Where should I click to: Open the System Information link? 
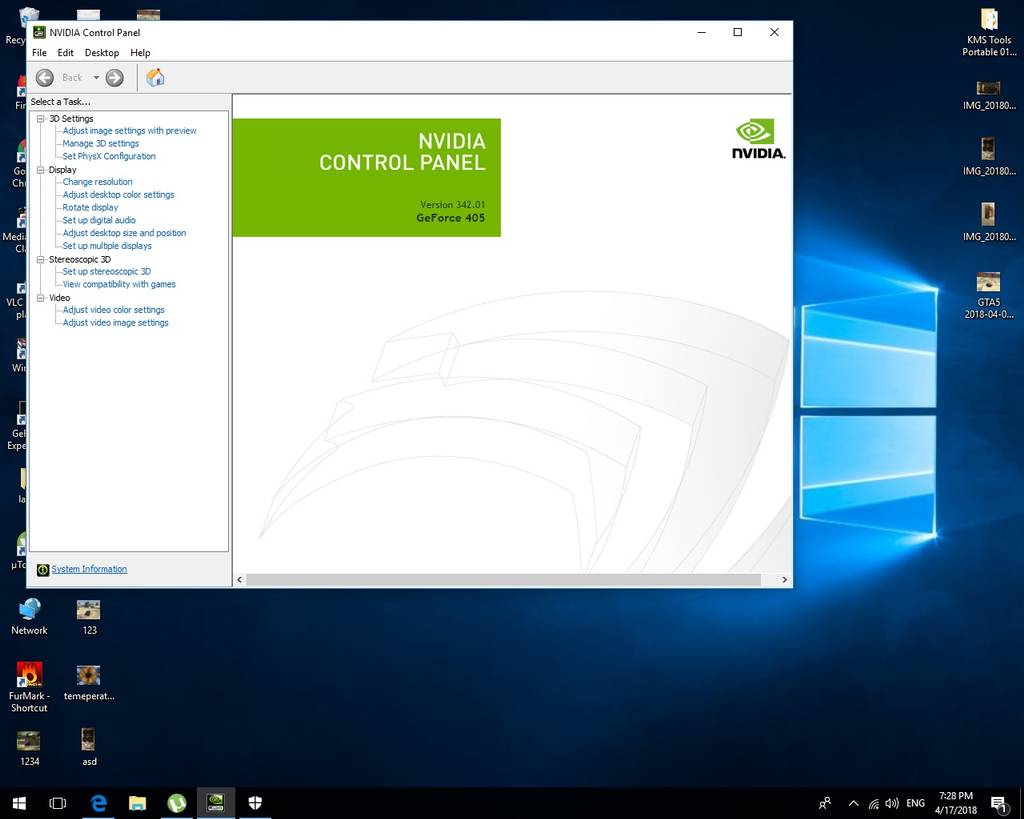tap(89, 569)
